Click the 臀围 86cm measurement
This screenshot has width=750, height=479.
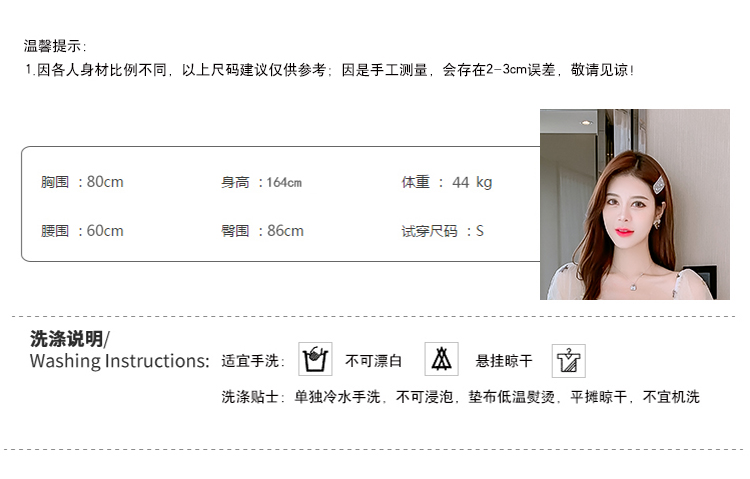click(x=262, y=231)
